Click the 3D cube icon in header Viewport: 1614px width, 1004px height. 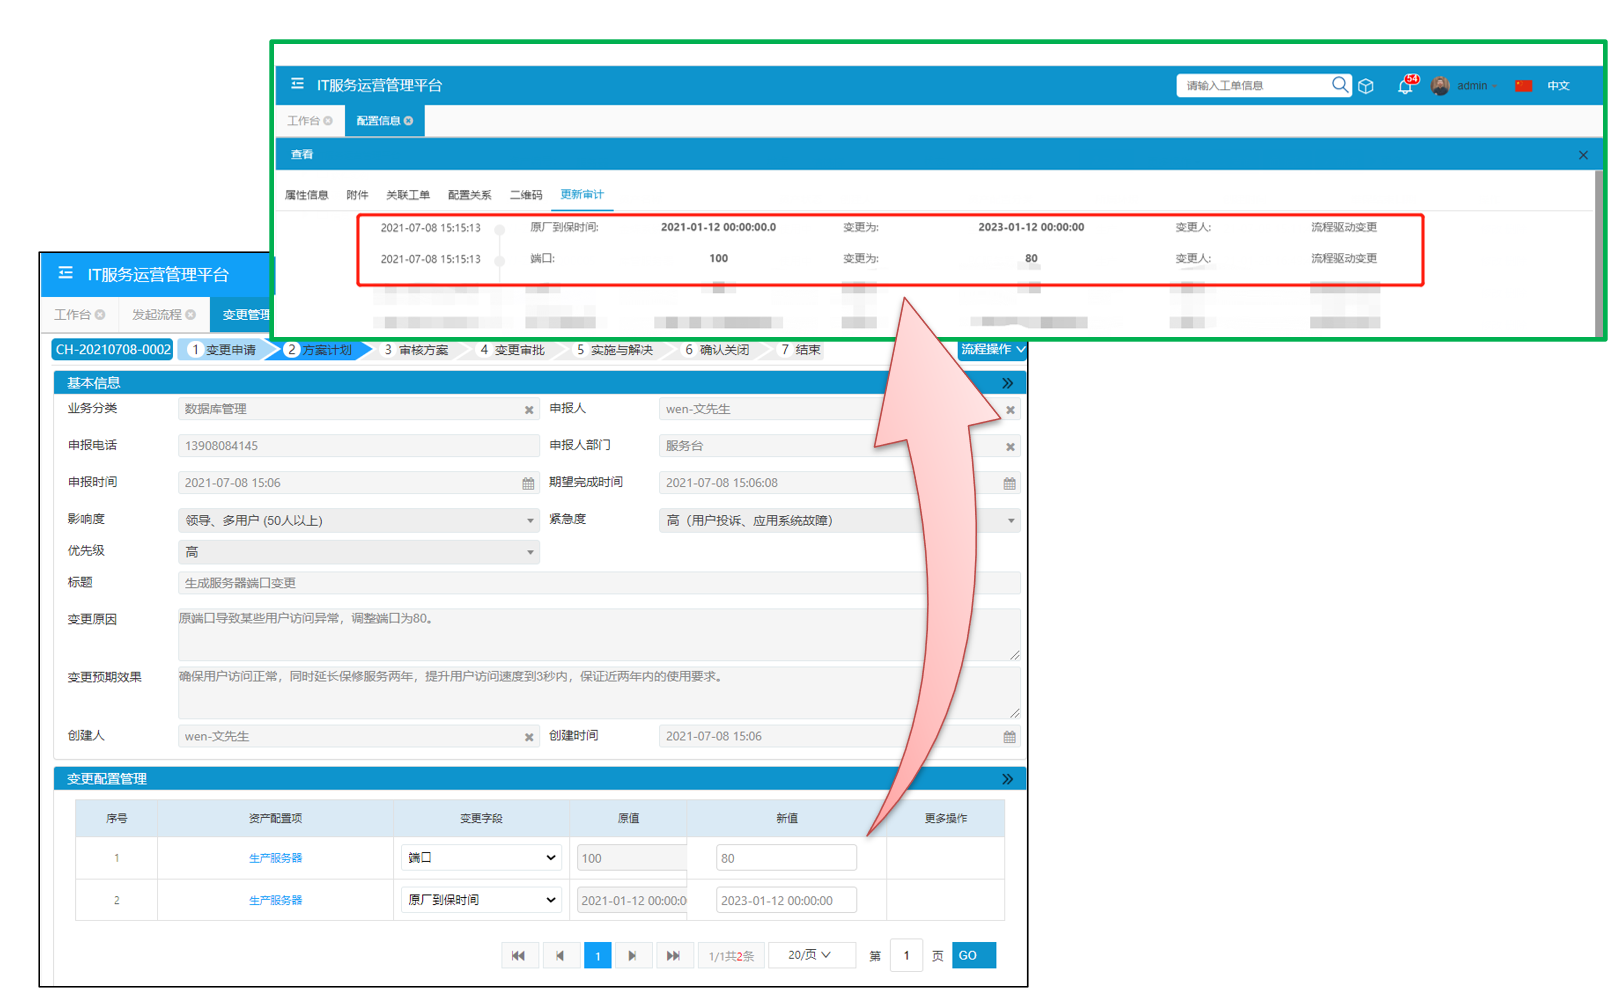point(1366,86)
